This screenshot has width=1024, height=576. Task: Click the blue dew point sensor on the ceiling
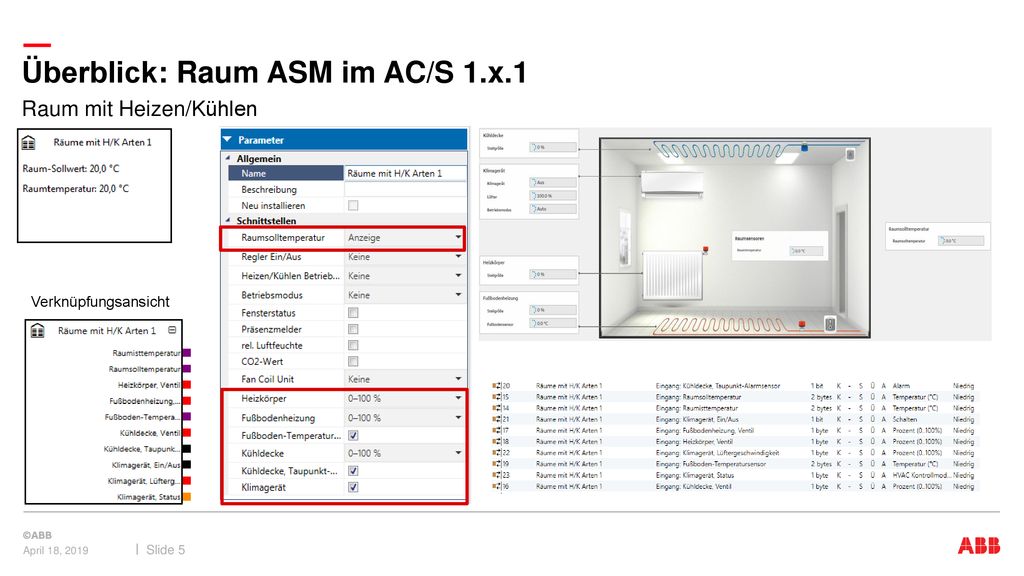pyautogui.click(x=805, y=148)
